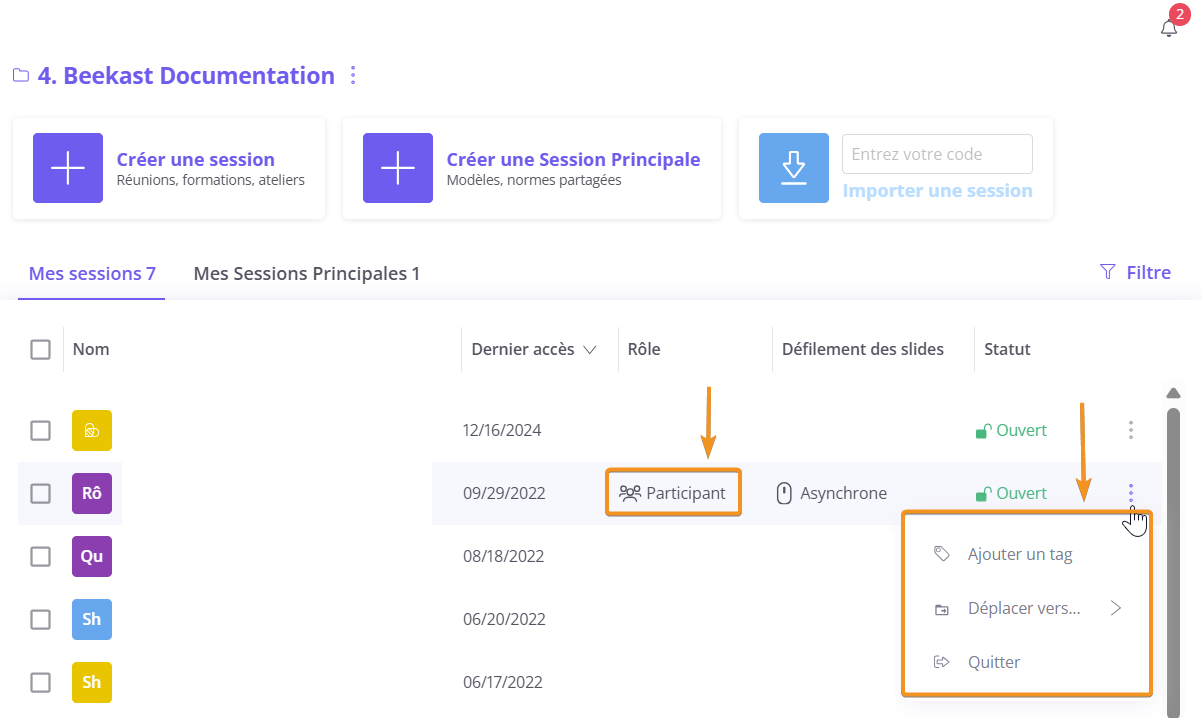Click the mouse icon beside Asynchrone
This screenshot has height=718, width=1202.
tap(785, 493)
